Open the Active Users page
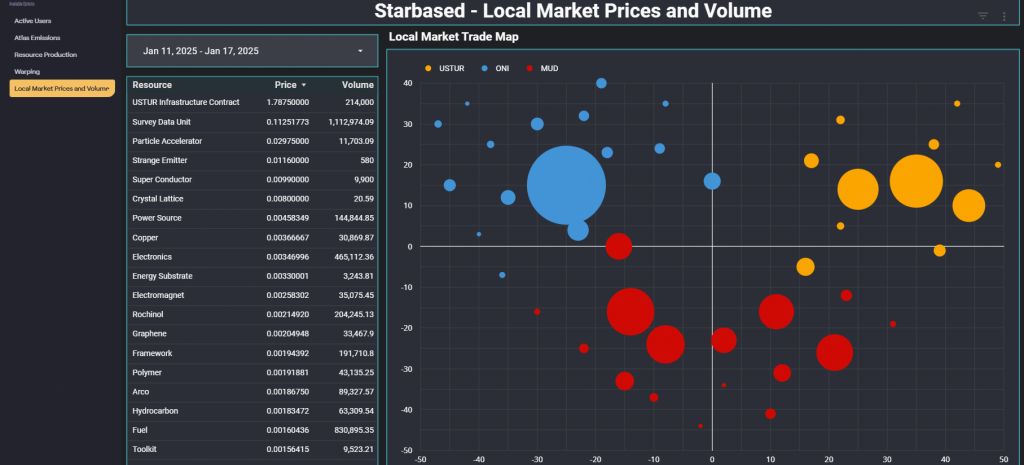This screenshot has width=1024, height=465. tap(33, 21)
